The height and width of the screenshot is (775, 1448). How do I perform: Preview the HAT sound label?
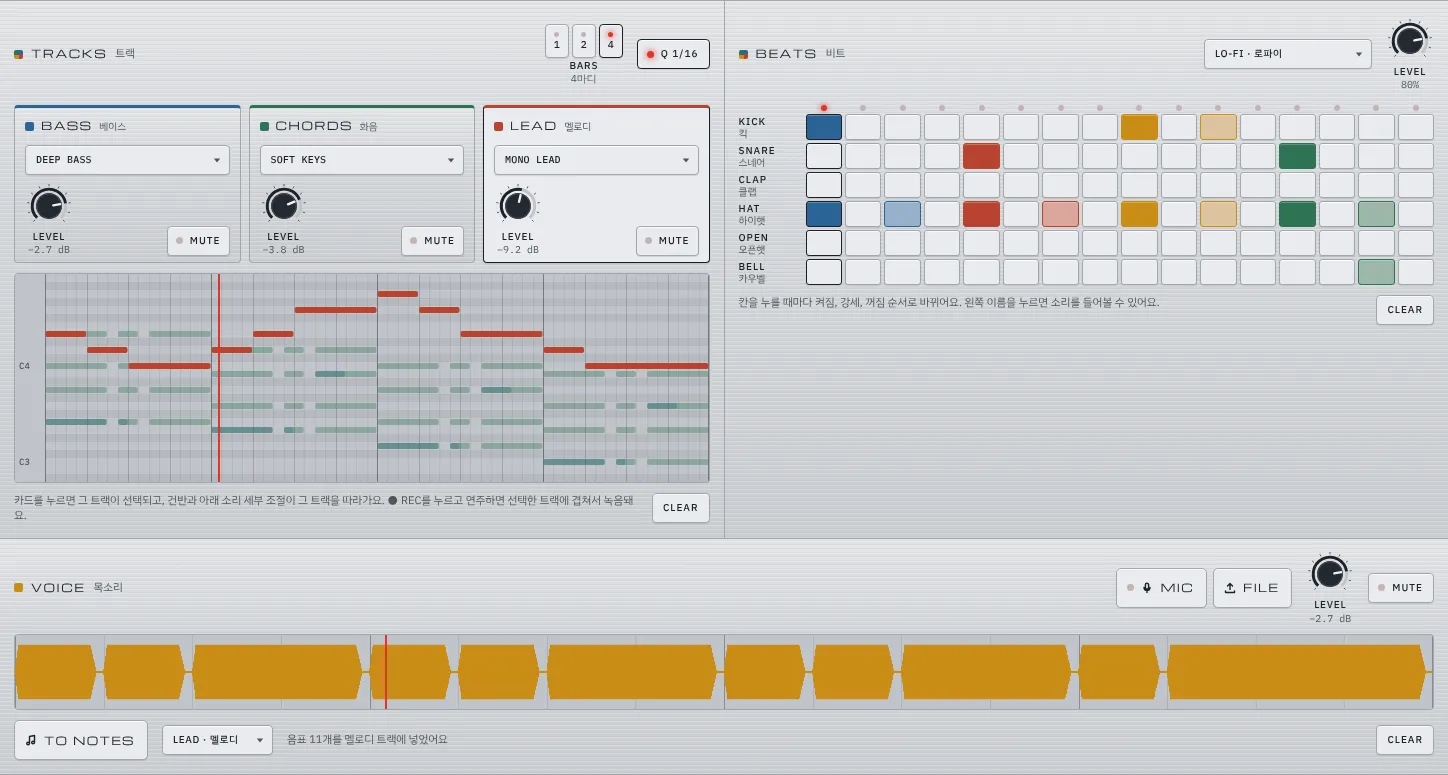(752, 214)
